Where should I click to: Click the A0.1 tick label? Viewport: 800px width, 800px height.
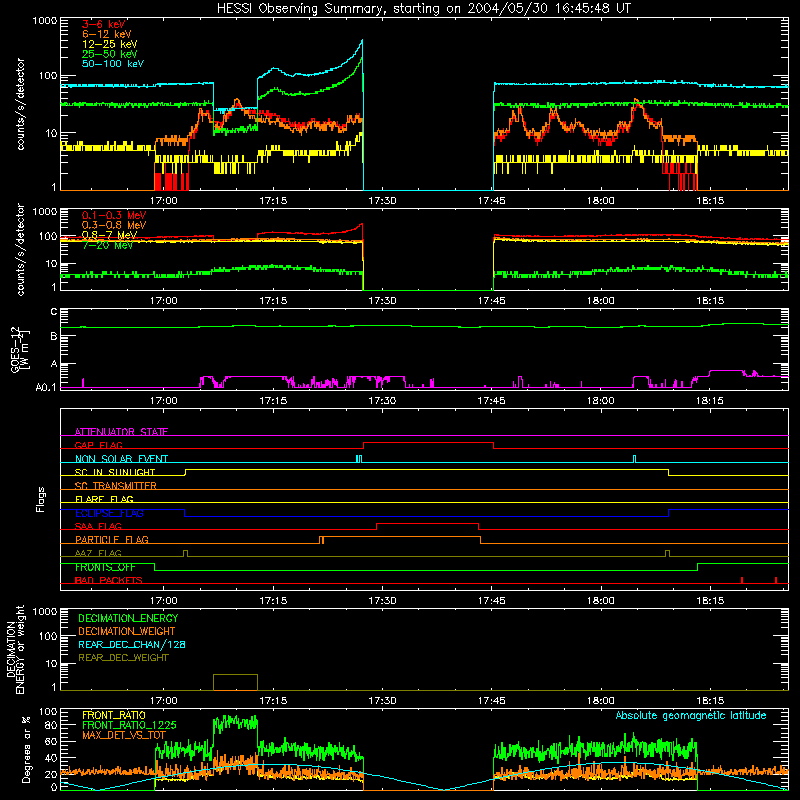coord(46,388)
